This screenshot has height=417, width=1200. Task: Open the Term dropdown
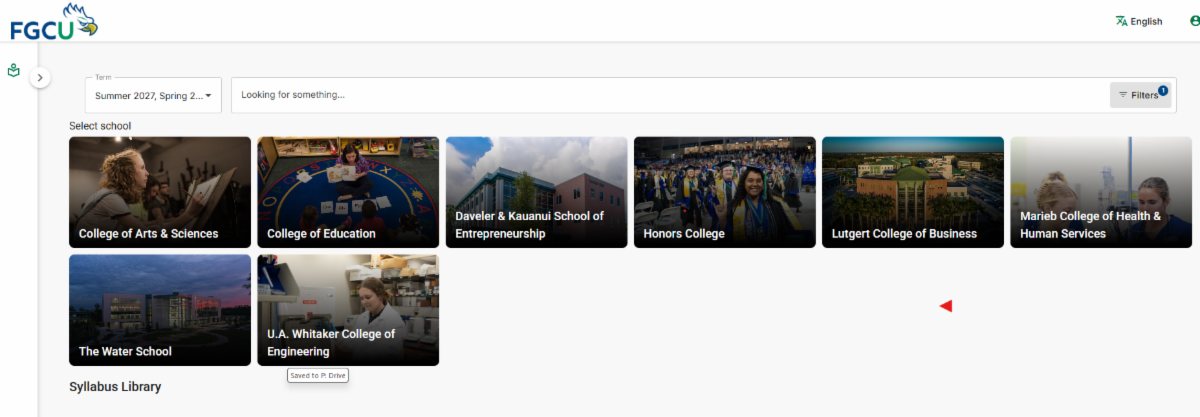pos(153,95)
